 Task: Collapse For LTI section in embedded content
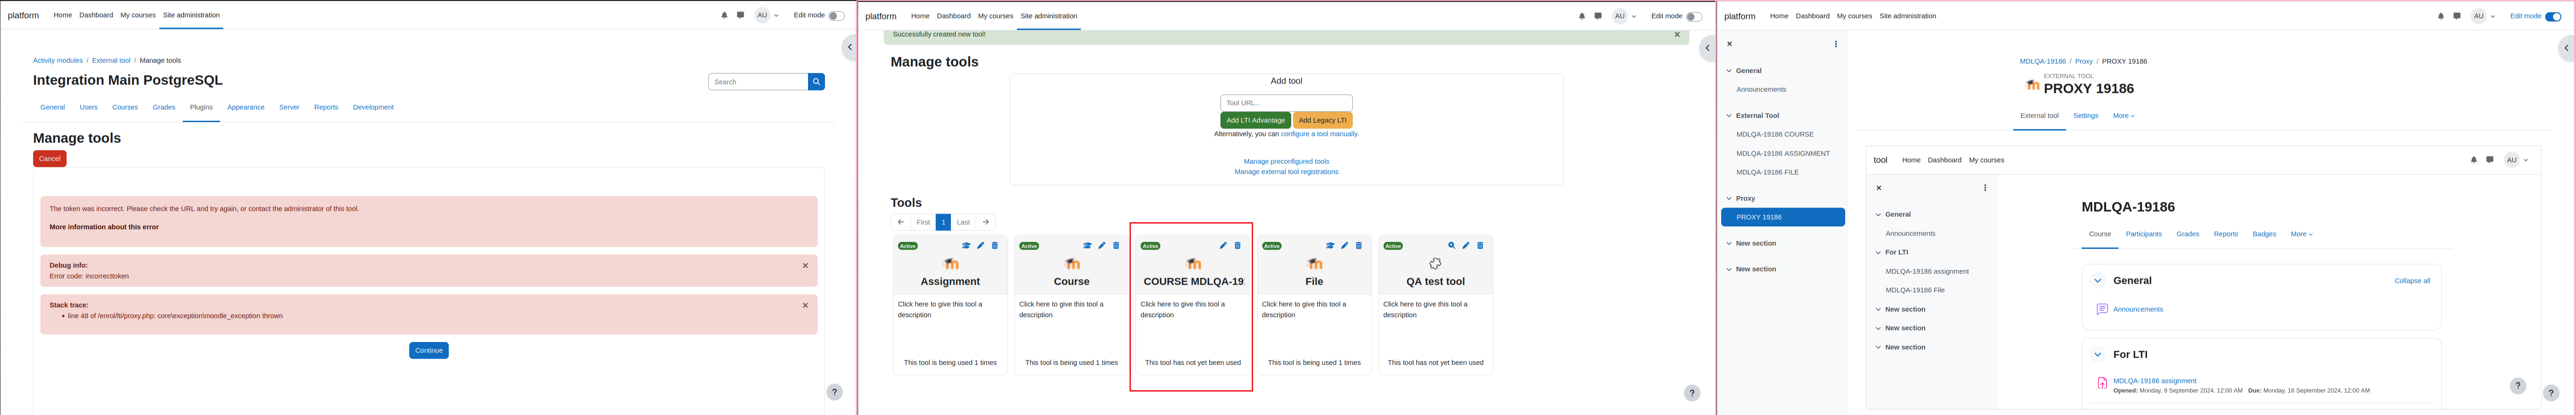[x=2098, y=355]
